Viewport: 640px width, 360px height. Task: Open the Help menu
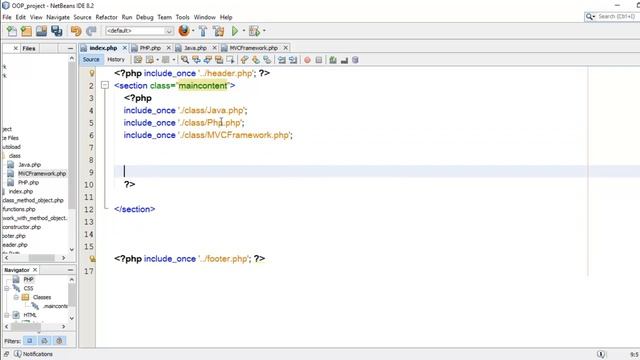click(226, 17)
